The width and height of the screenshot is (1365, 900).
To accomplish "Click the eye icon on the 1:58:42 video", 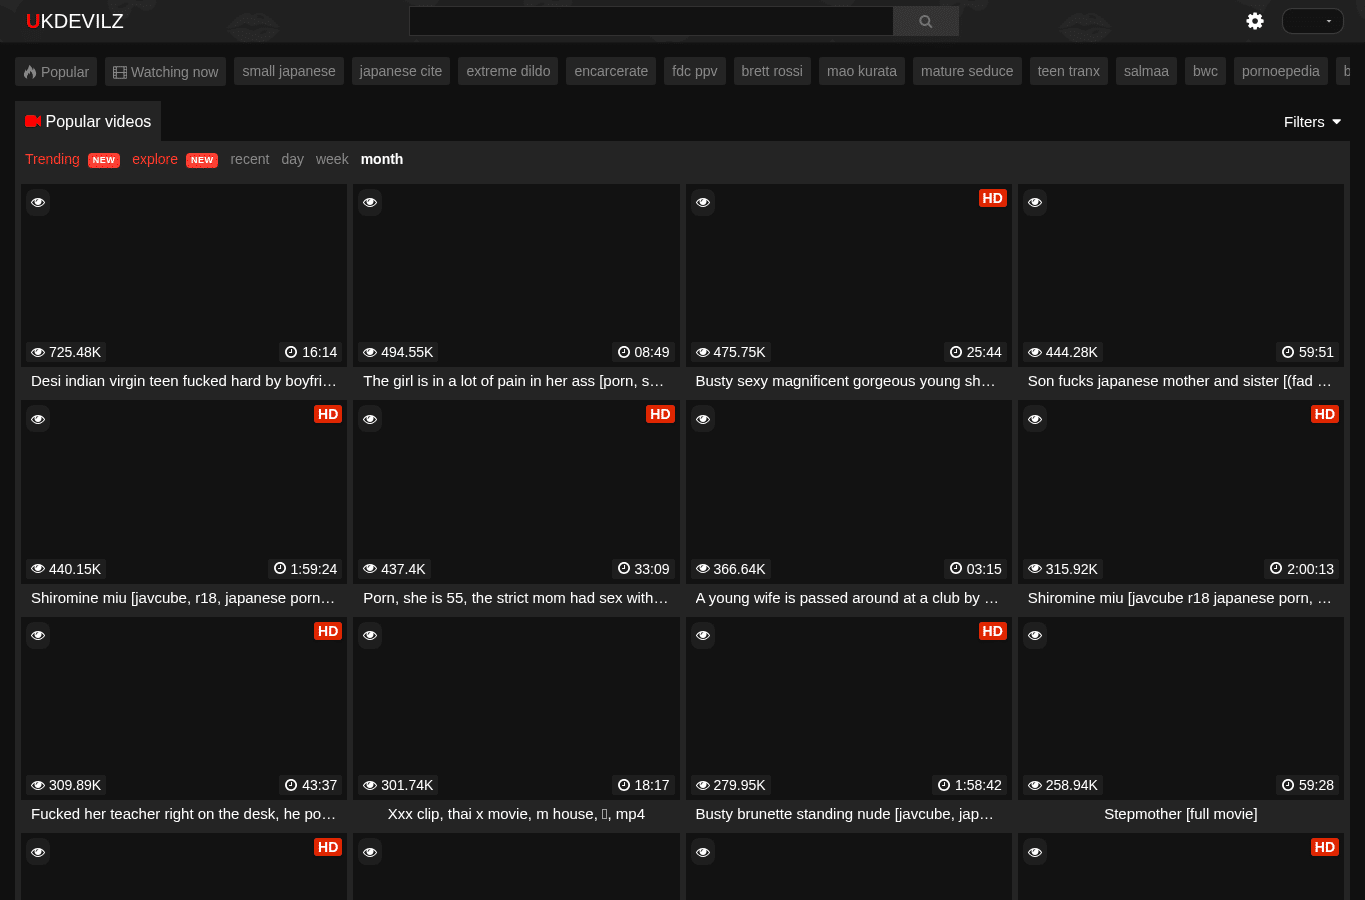I will 703,635.
